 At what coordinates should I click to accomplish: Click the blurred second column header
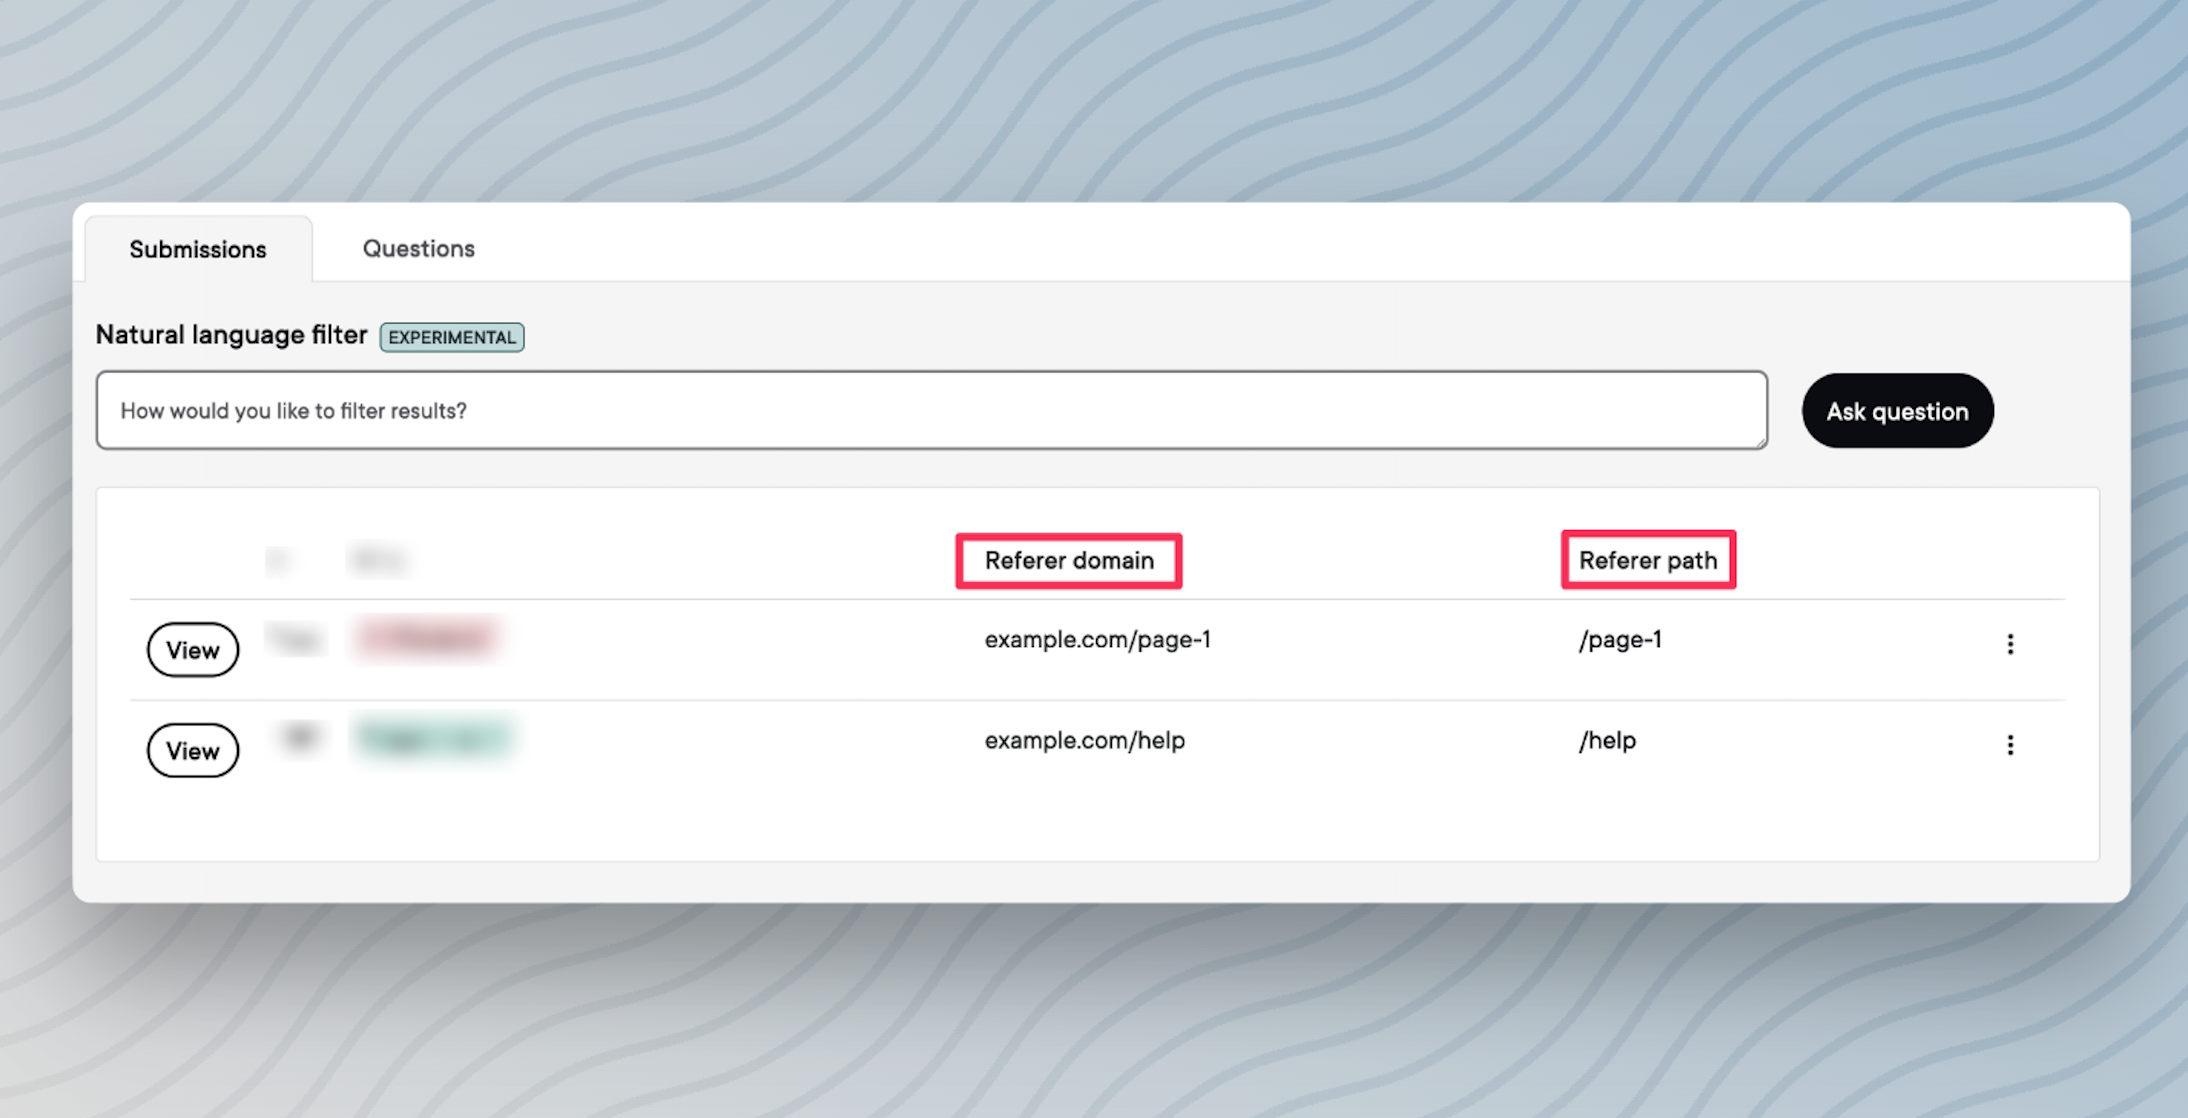tap(378, 560)
